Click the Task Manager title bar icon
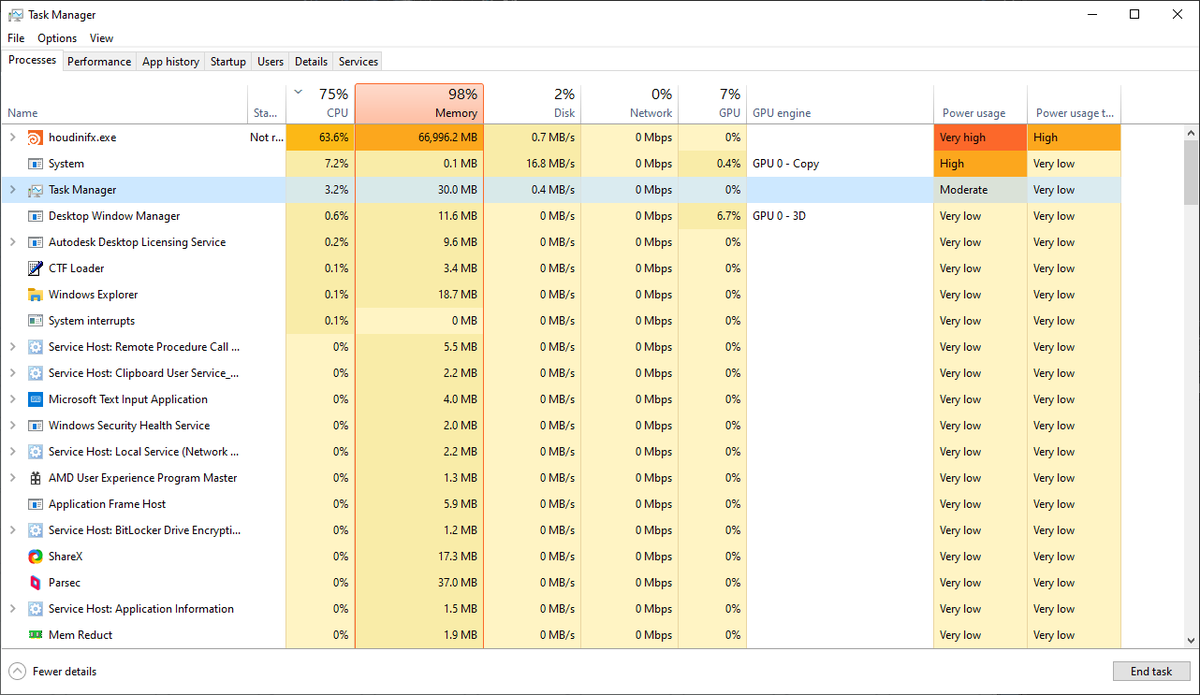 pos(15,15)
